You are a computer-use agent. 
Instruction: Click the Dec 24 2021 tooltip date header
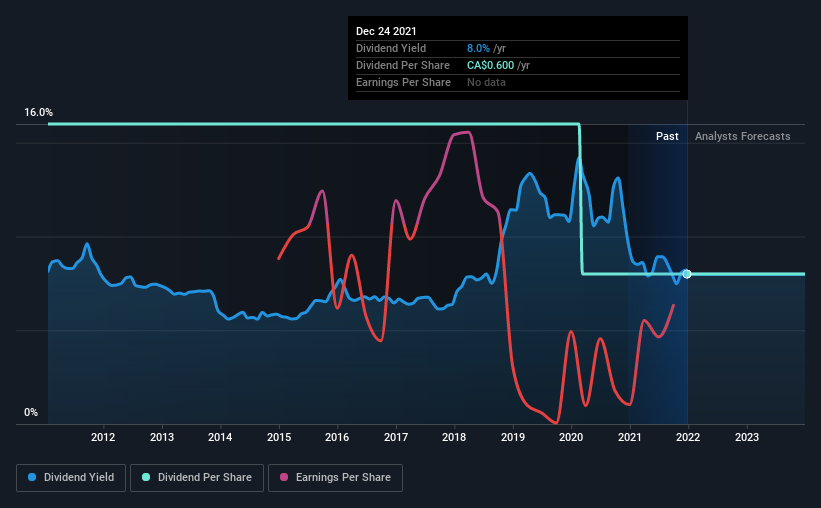386,30
